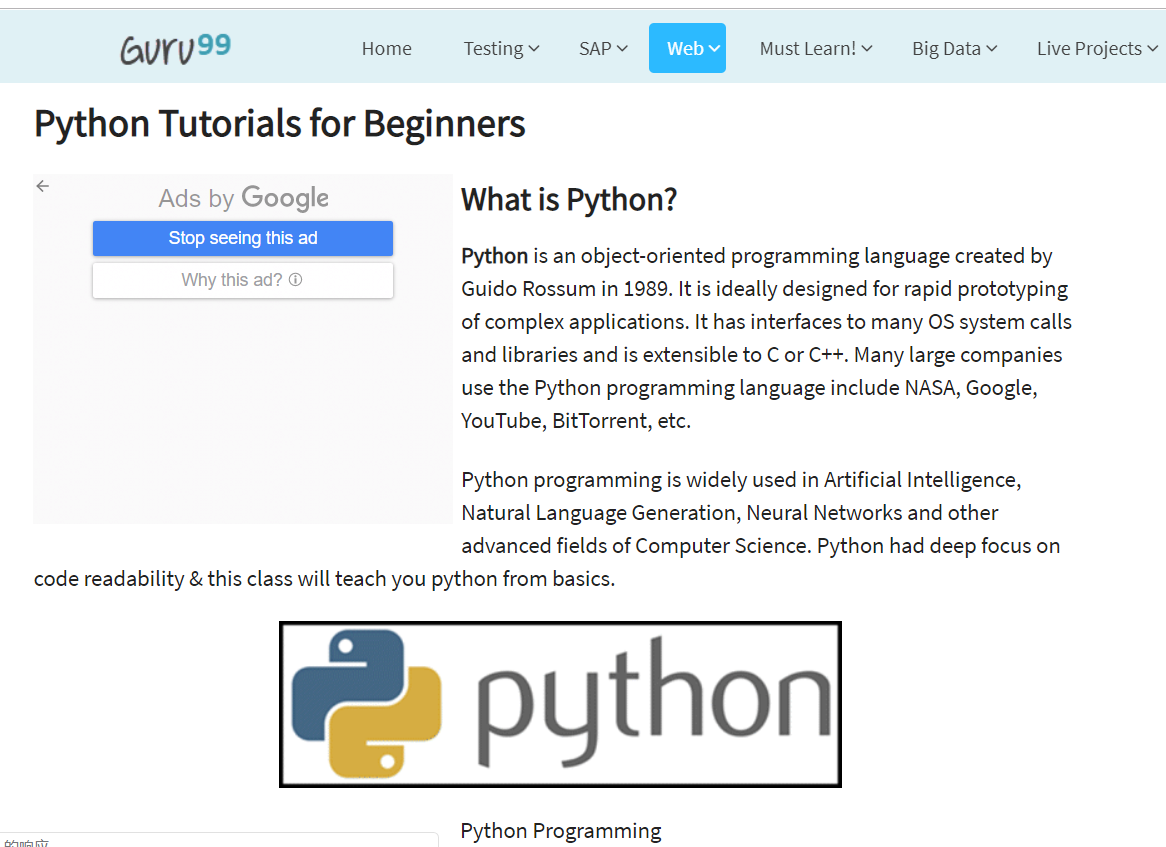Expand the chevron next to Web
This screenshot has width=1166, height=847.
point(715,48)
